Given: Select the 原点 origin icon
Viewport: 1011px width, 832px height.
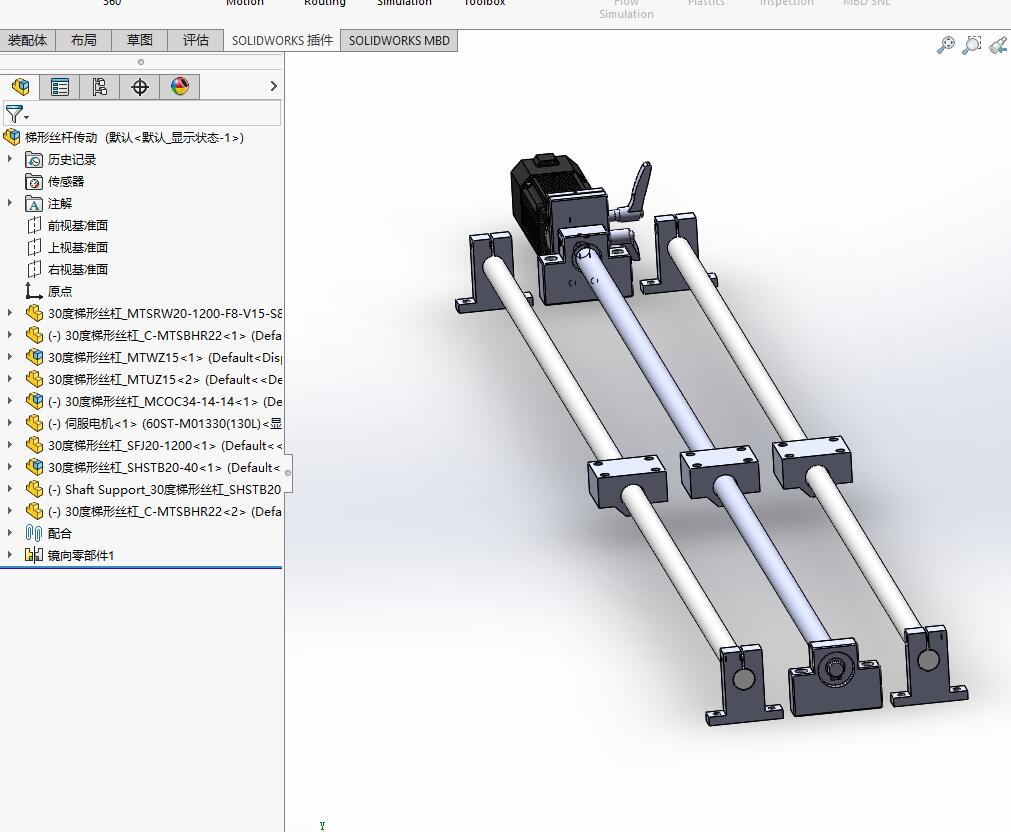Looking at the screenshot, I should click(x=34, y=292).
